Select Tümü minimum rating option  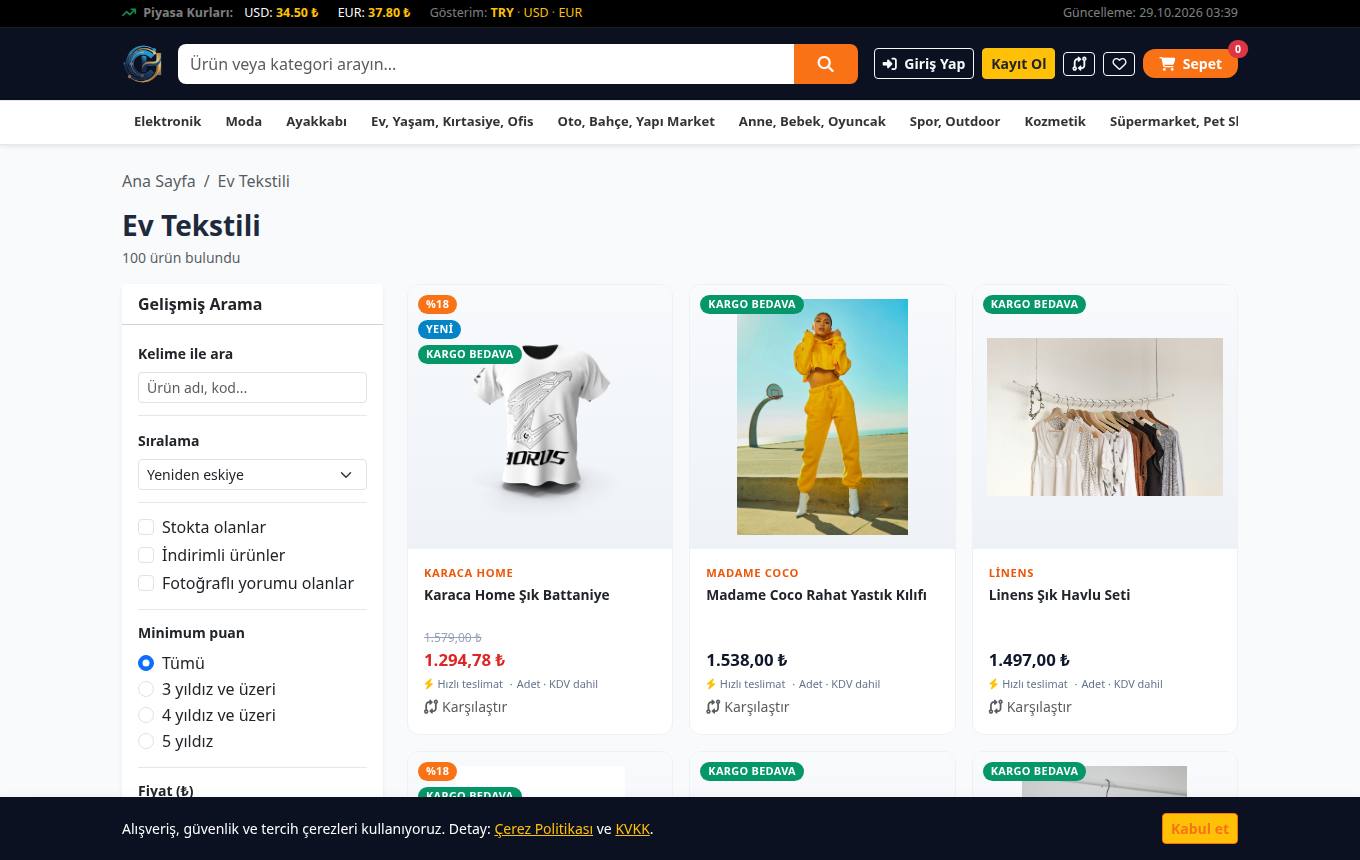(146, 663)
